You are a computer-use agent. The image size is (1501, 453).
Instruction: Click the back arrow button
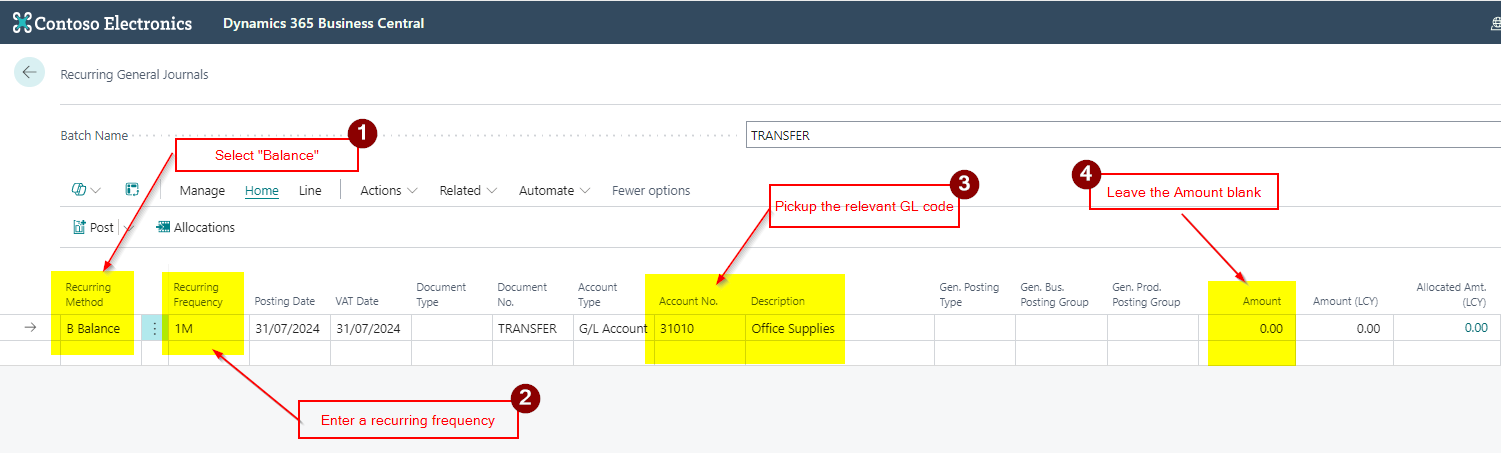coord(29,72)
